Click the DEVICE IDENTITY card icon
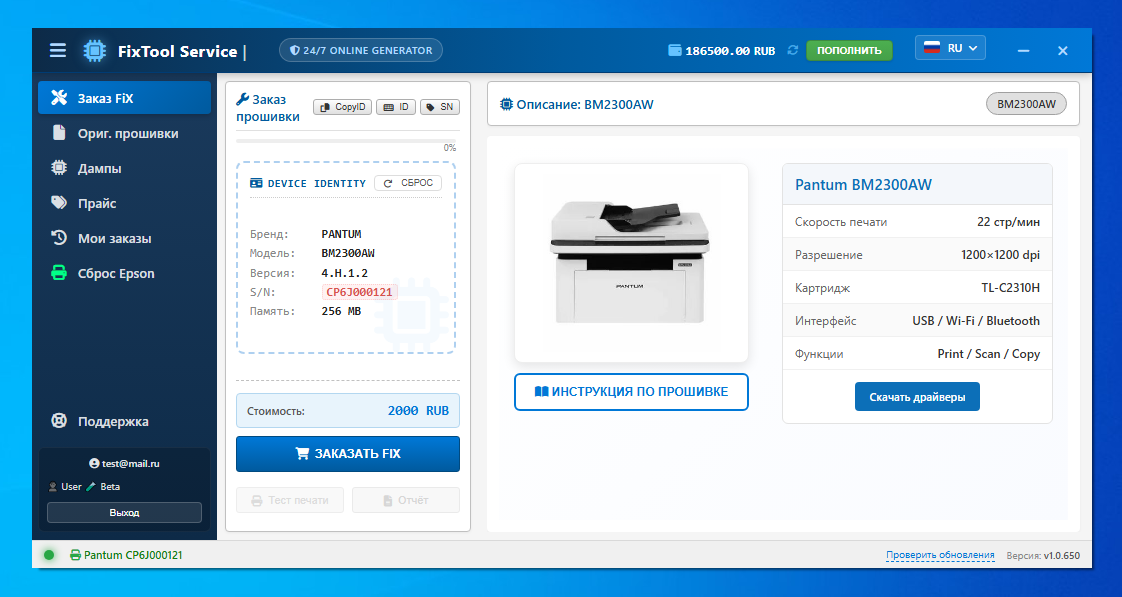Viewport: 1122px width, 597px height. point(256,183)
